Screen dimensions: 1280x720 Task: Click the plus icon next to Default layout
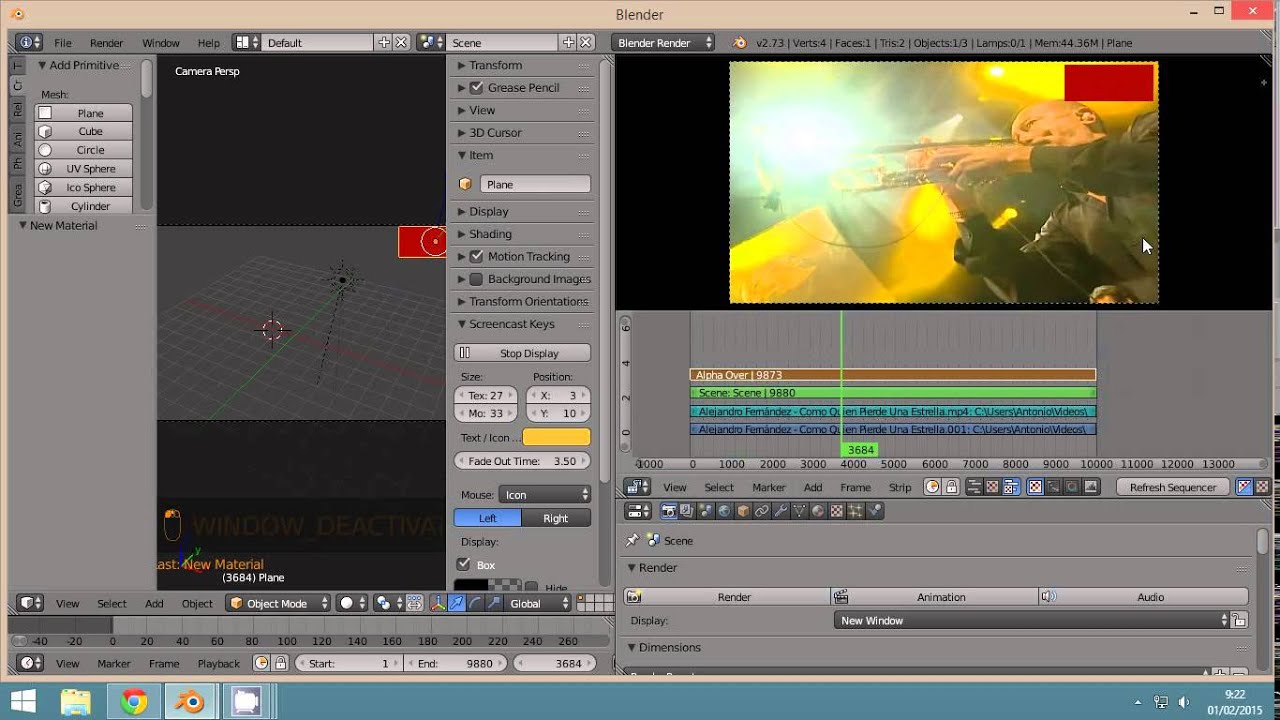(383, 42)
